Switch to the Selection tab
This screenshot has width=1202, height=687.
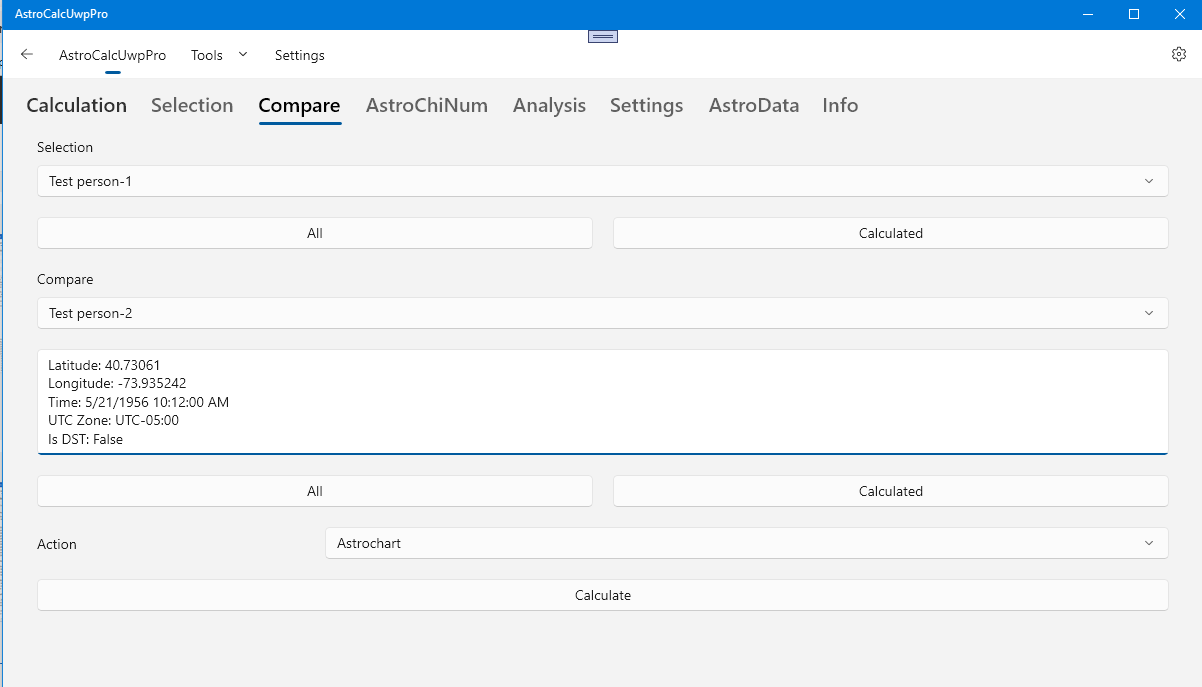pyautogui.click(x=192, y=106)
